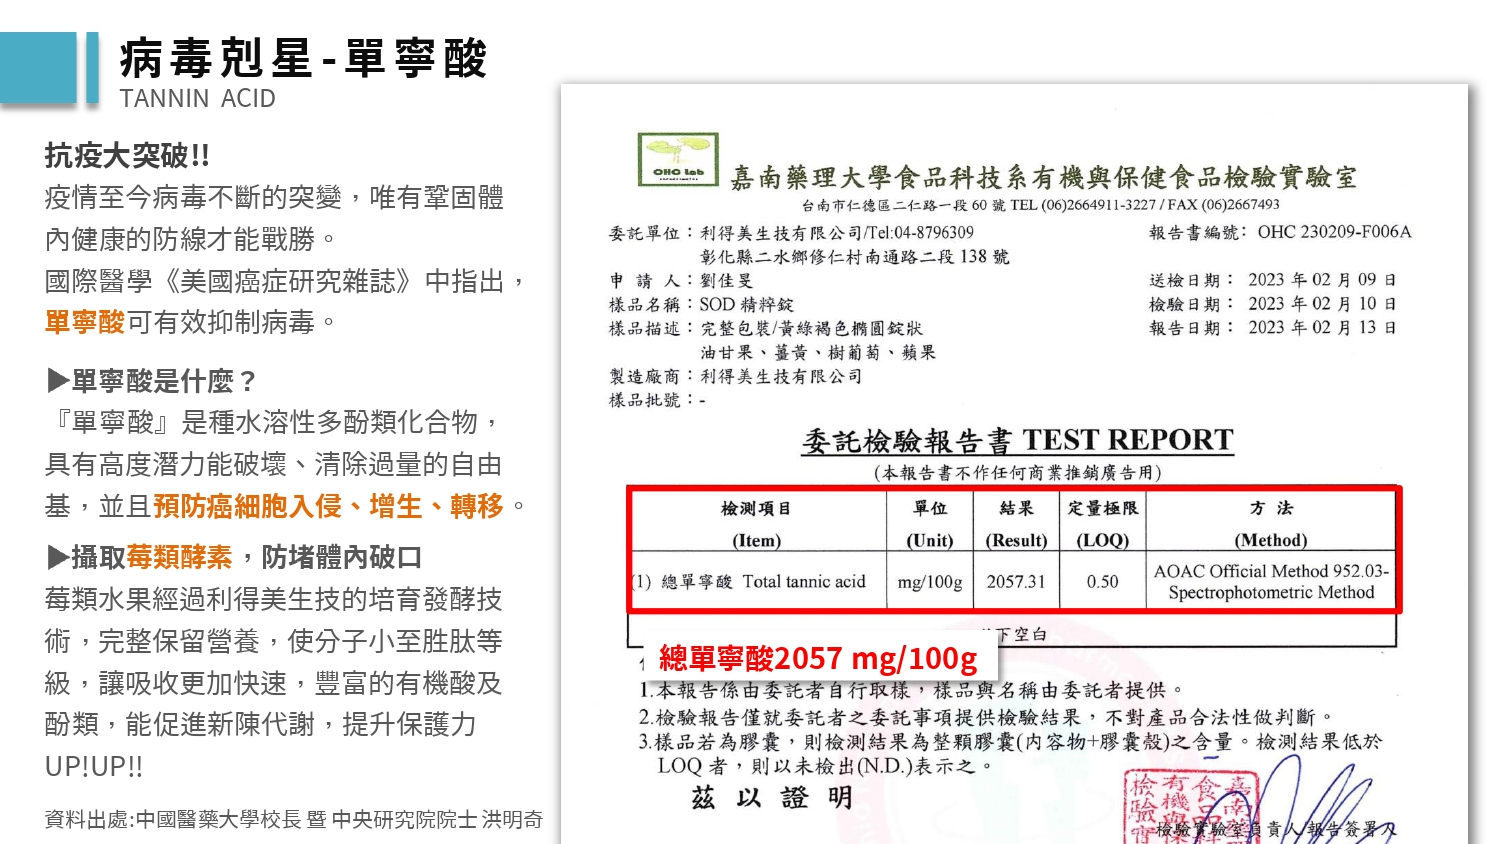This screenshot has height=844, width=1500.
Task: Click the triangle bullet before 攝取莓類酵素
Action: tap(58, 557)
